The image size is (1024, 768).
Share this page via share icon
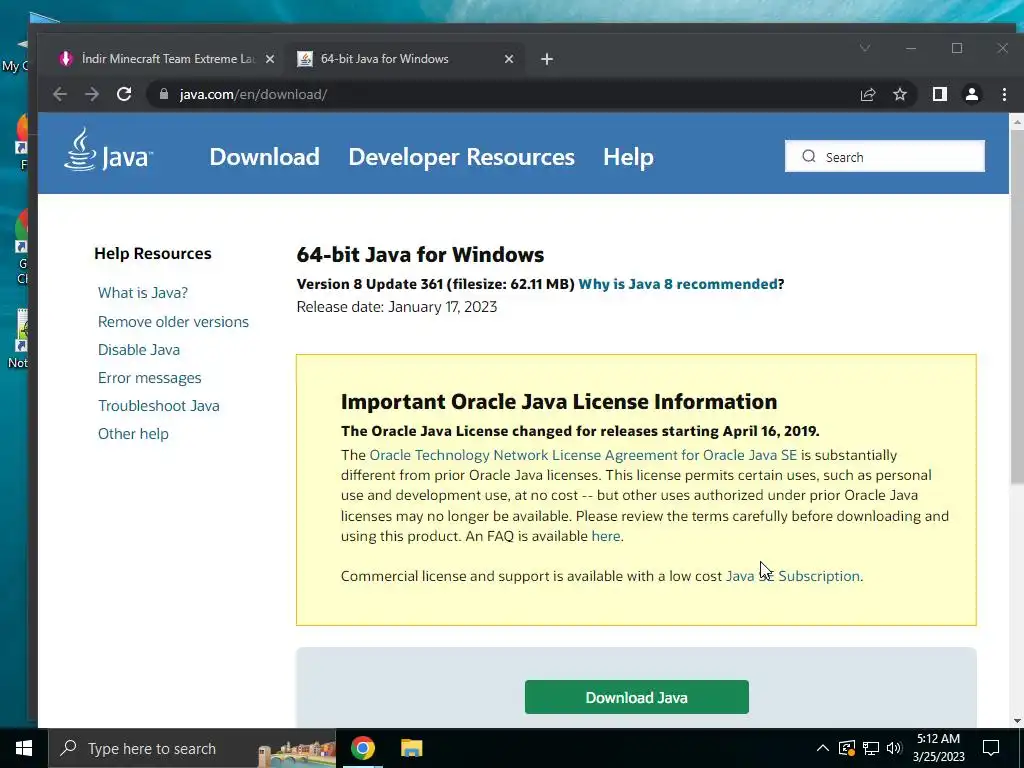click(x=868, y=94)
